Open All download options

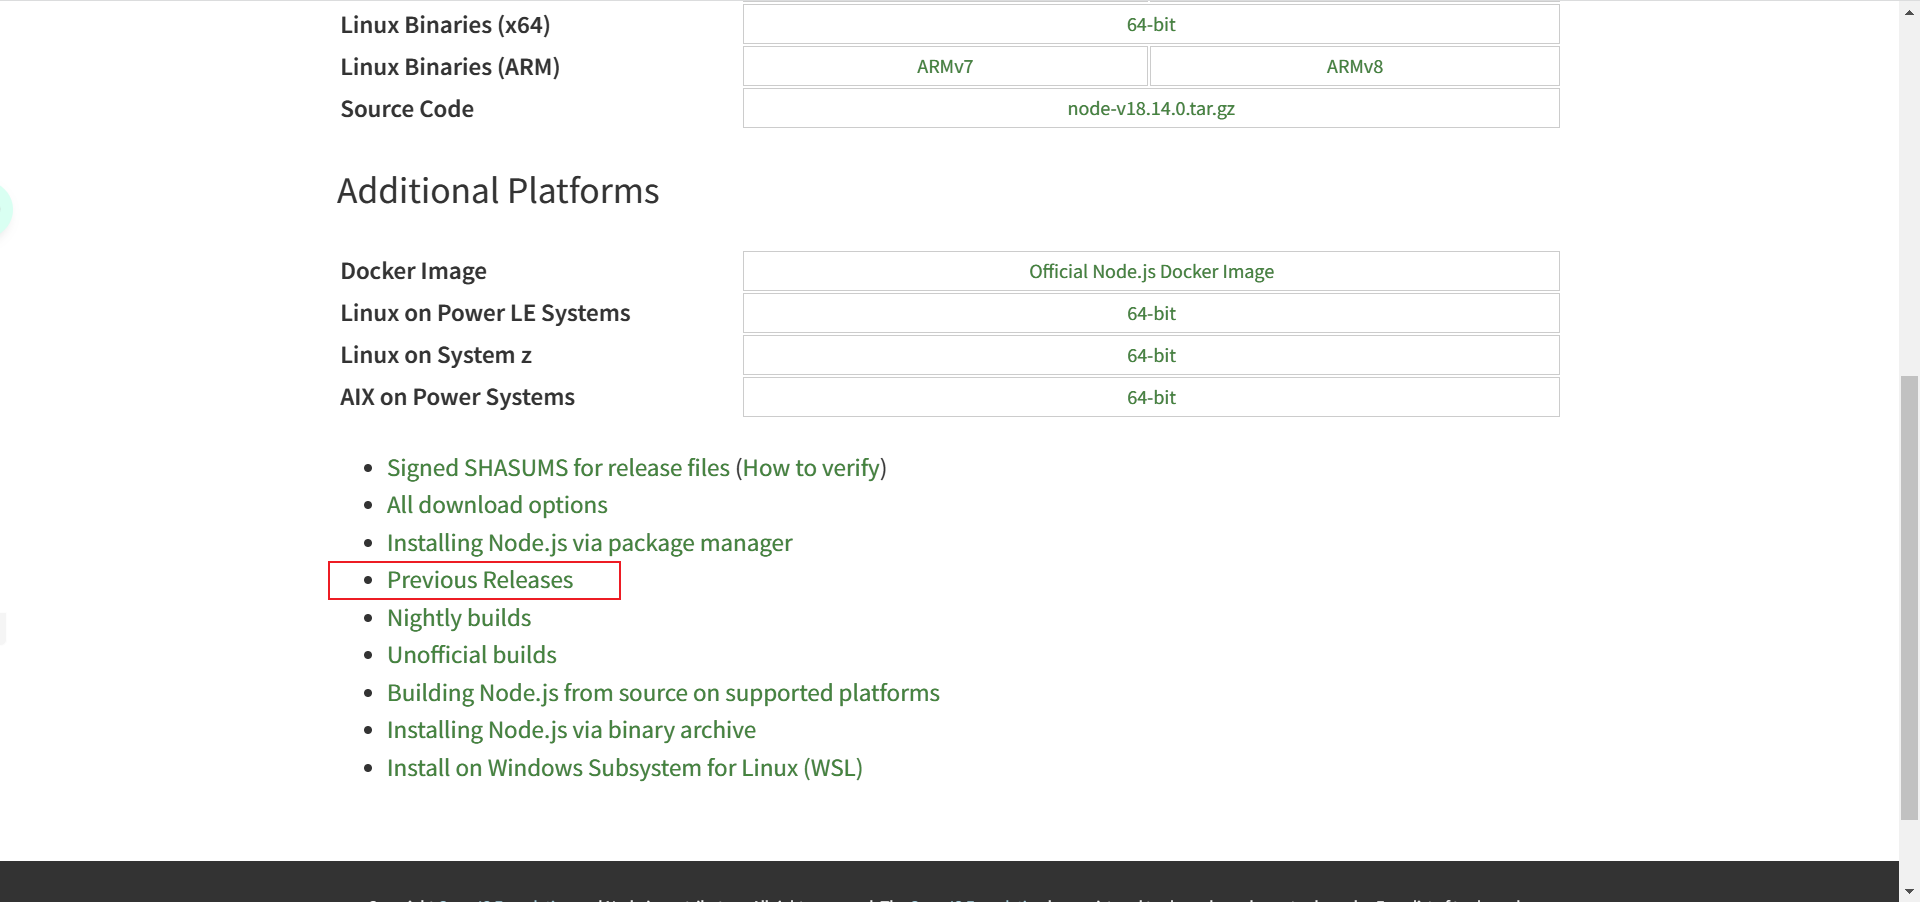tap(497, 505)
